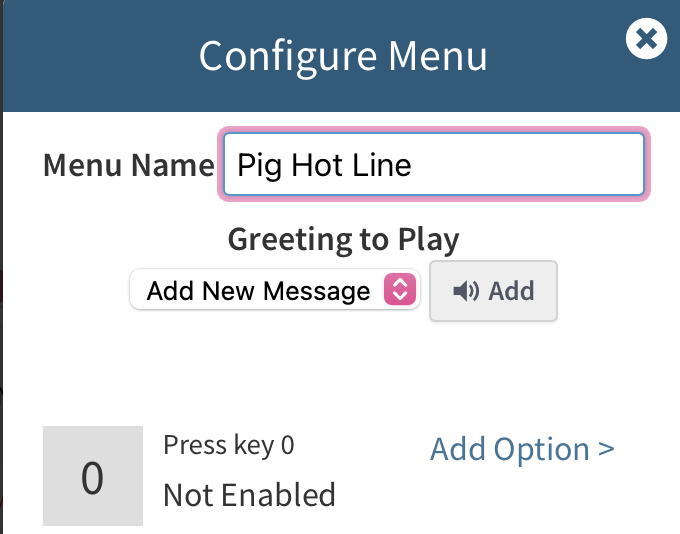Click the Menu Name label
Screen dimensions: 680x534
128,165
